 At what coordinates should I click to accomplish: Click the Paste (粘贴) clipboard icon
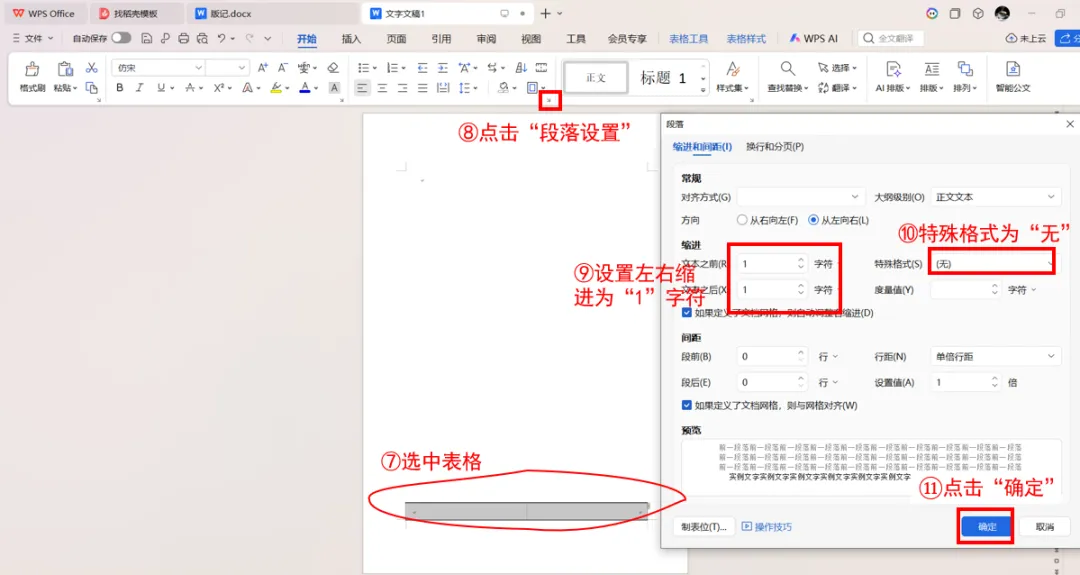coord(65,69)
